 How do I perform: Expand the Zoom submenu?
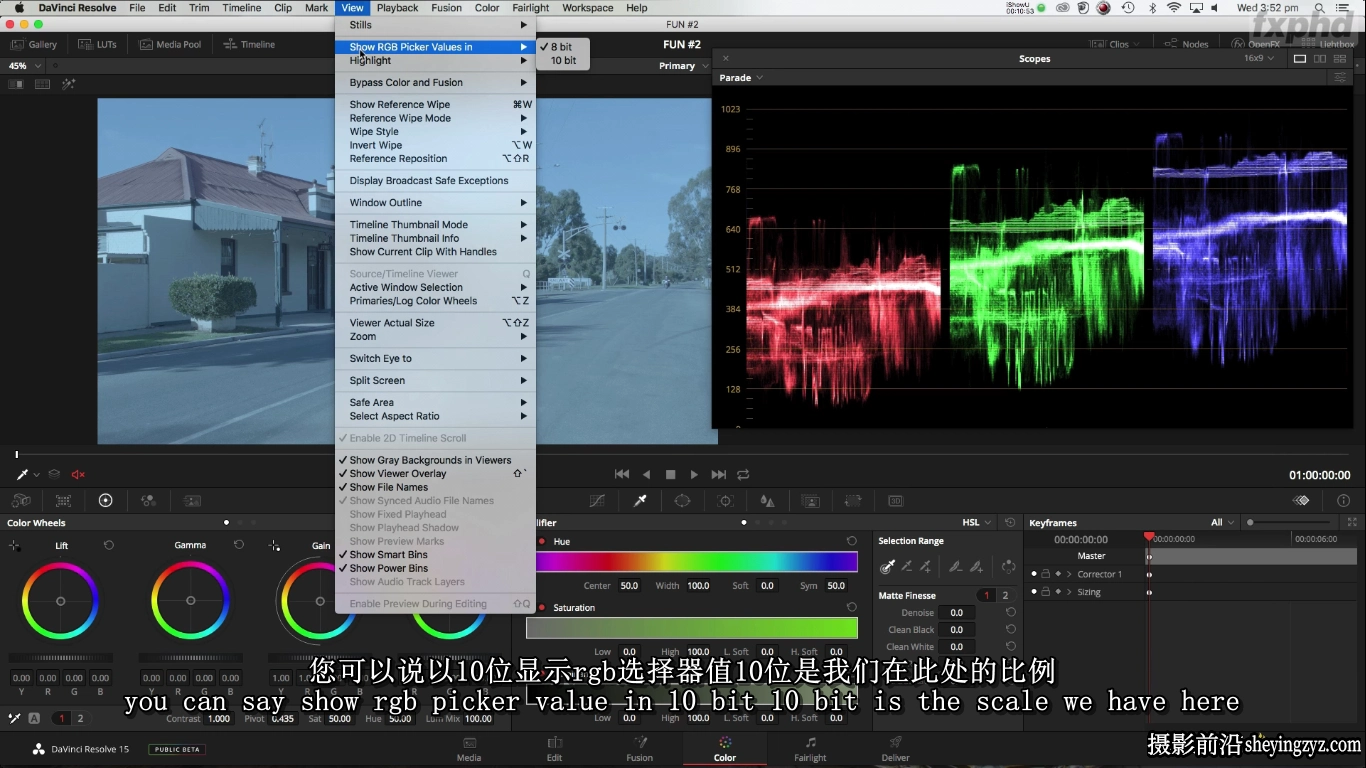click(x=435, y=336)
